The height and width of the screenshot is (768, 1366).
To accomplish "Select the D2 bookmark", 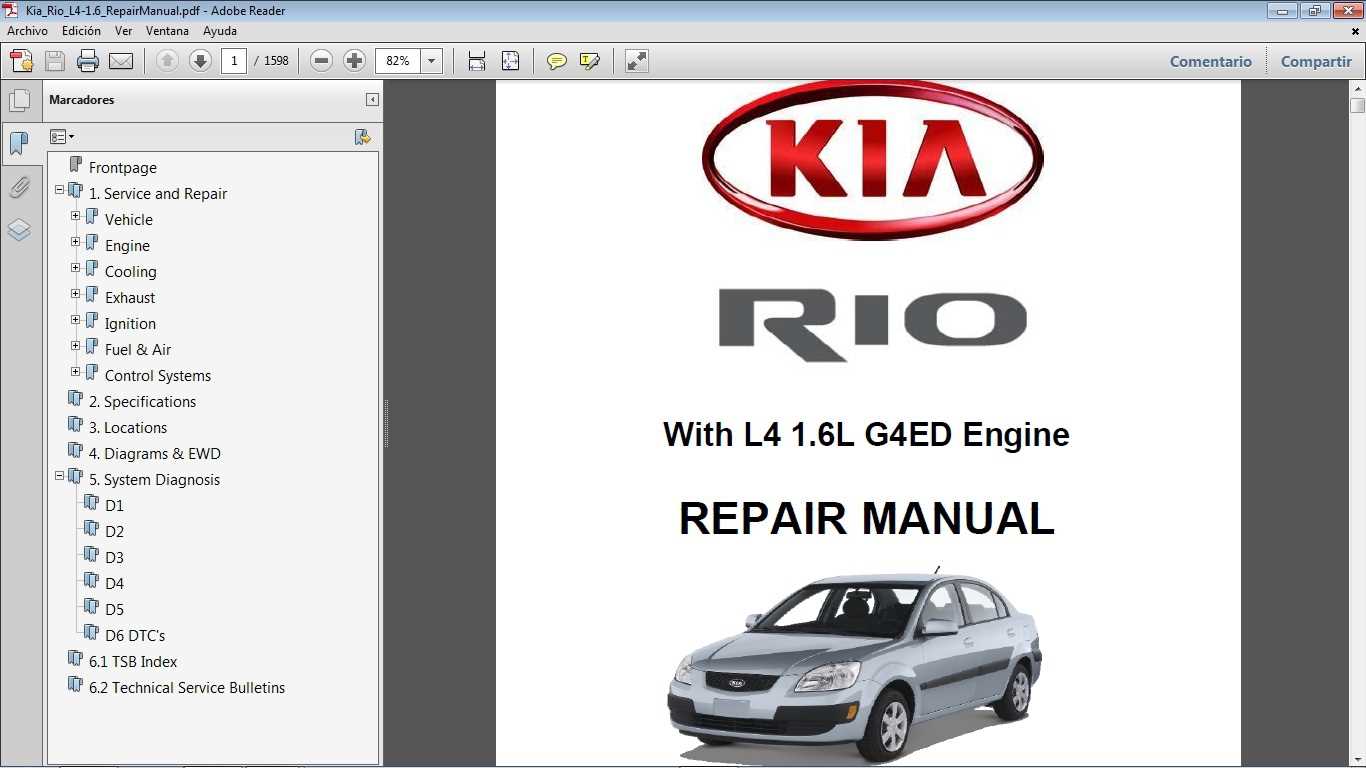I will [114, 532].
